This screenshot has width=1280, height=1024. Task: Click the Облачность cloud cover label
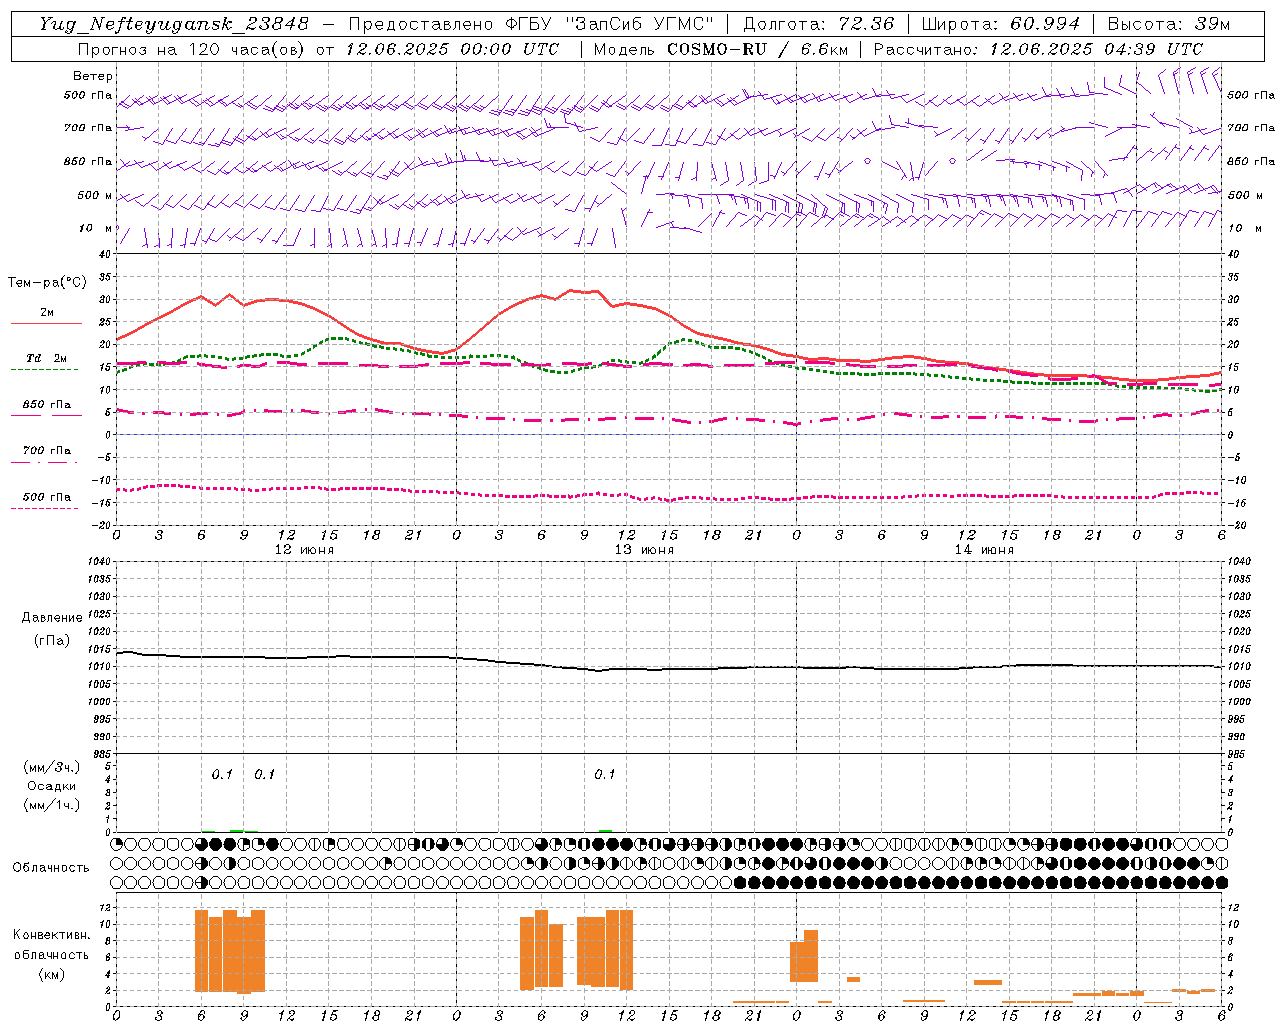point(51,868)
